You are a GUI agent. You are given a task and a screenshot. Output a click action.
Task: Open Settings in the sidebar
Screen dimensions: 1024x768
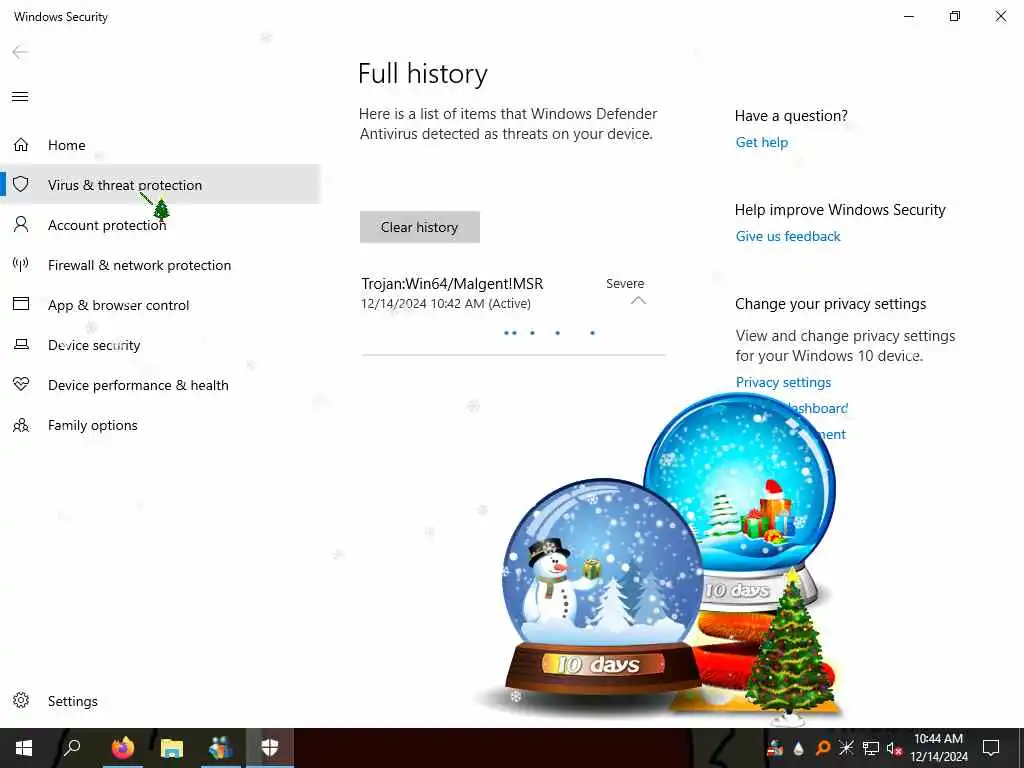click(x=160, y=701)
